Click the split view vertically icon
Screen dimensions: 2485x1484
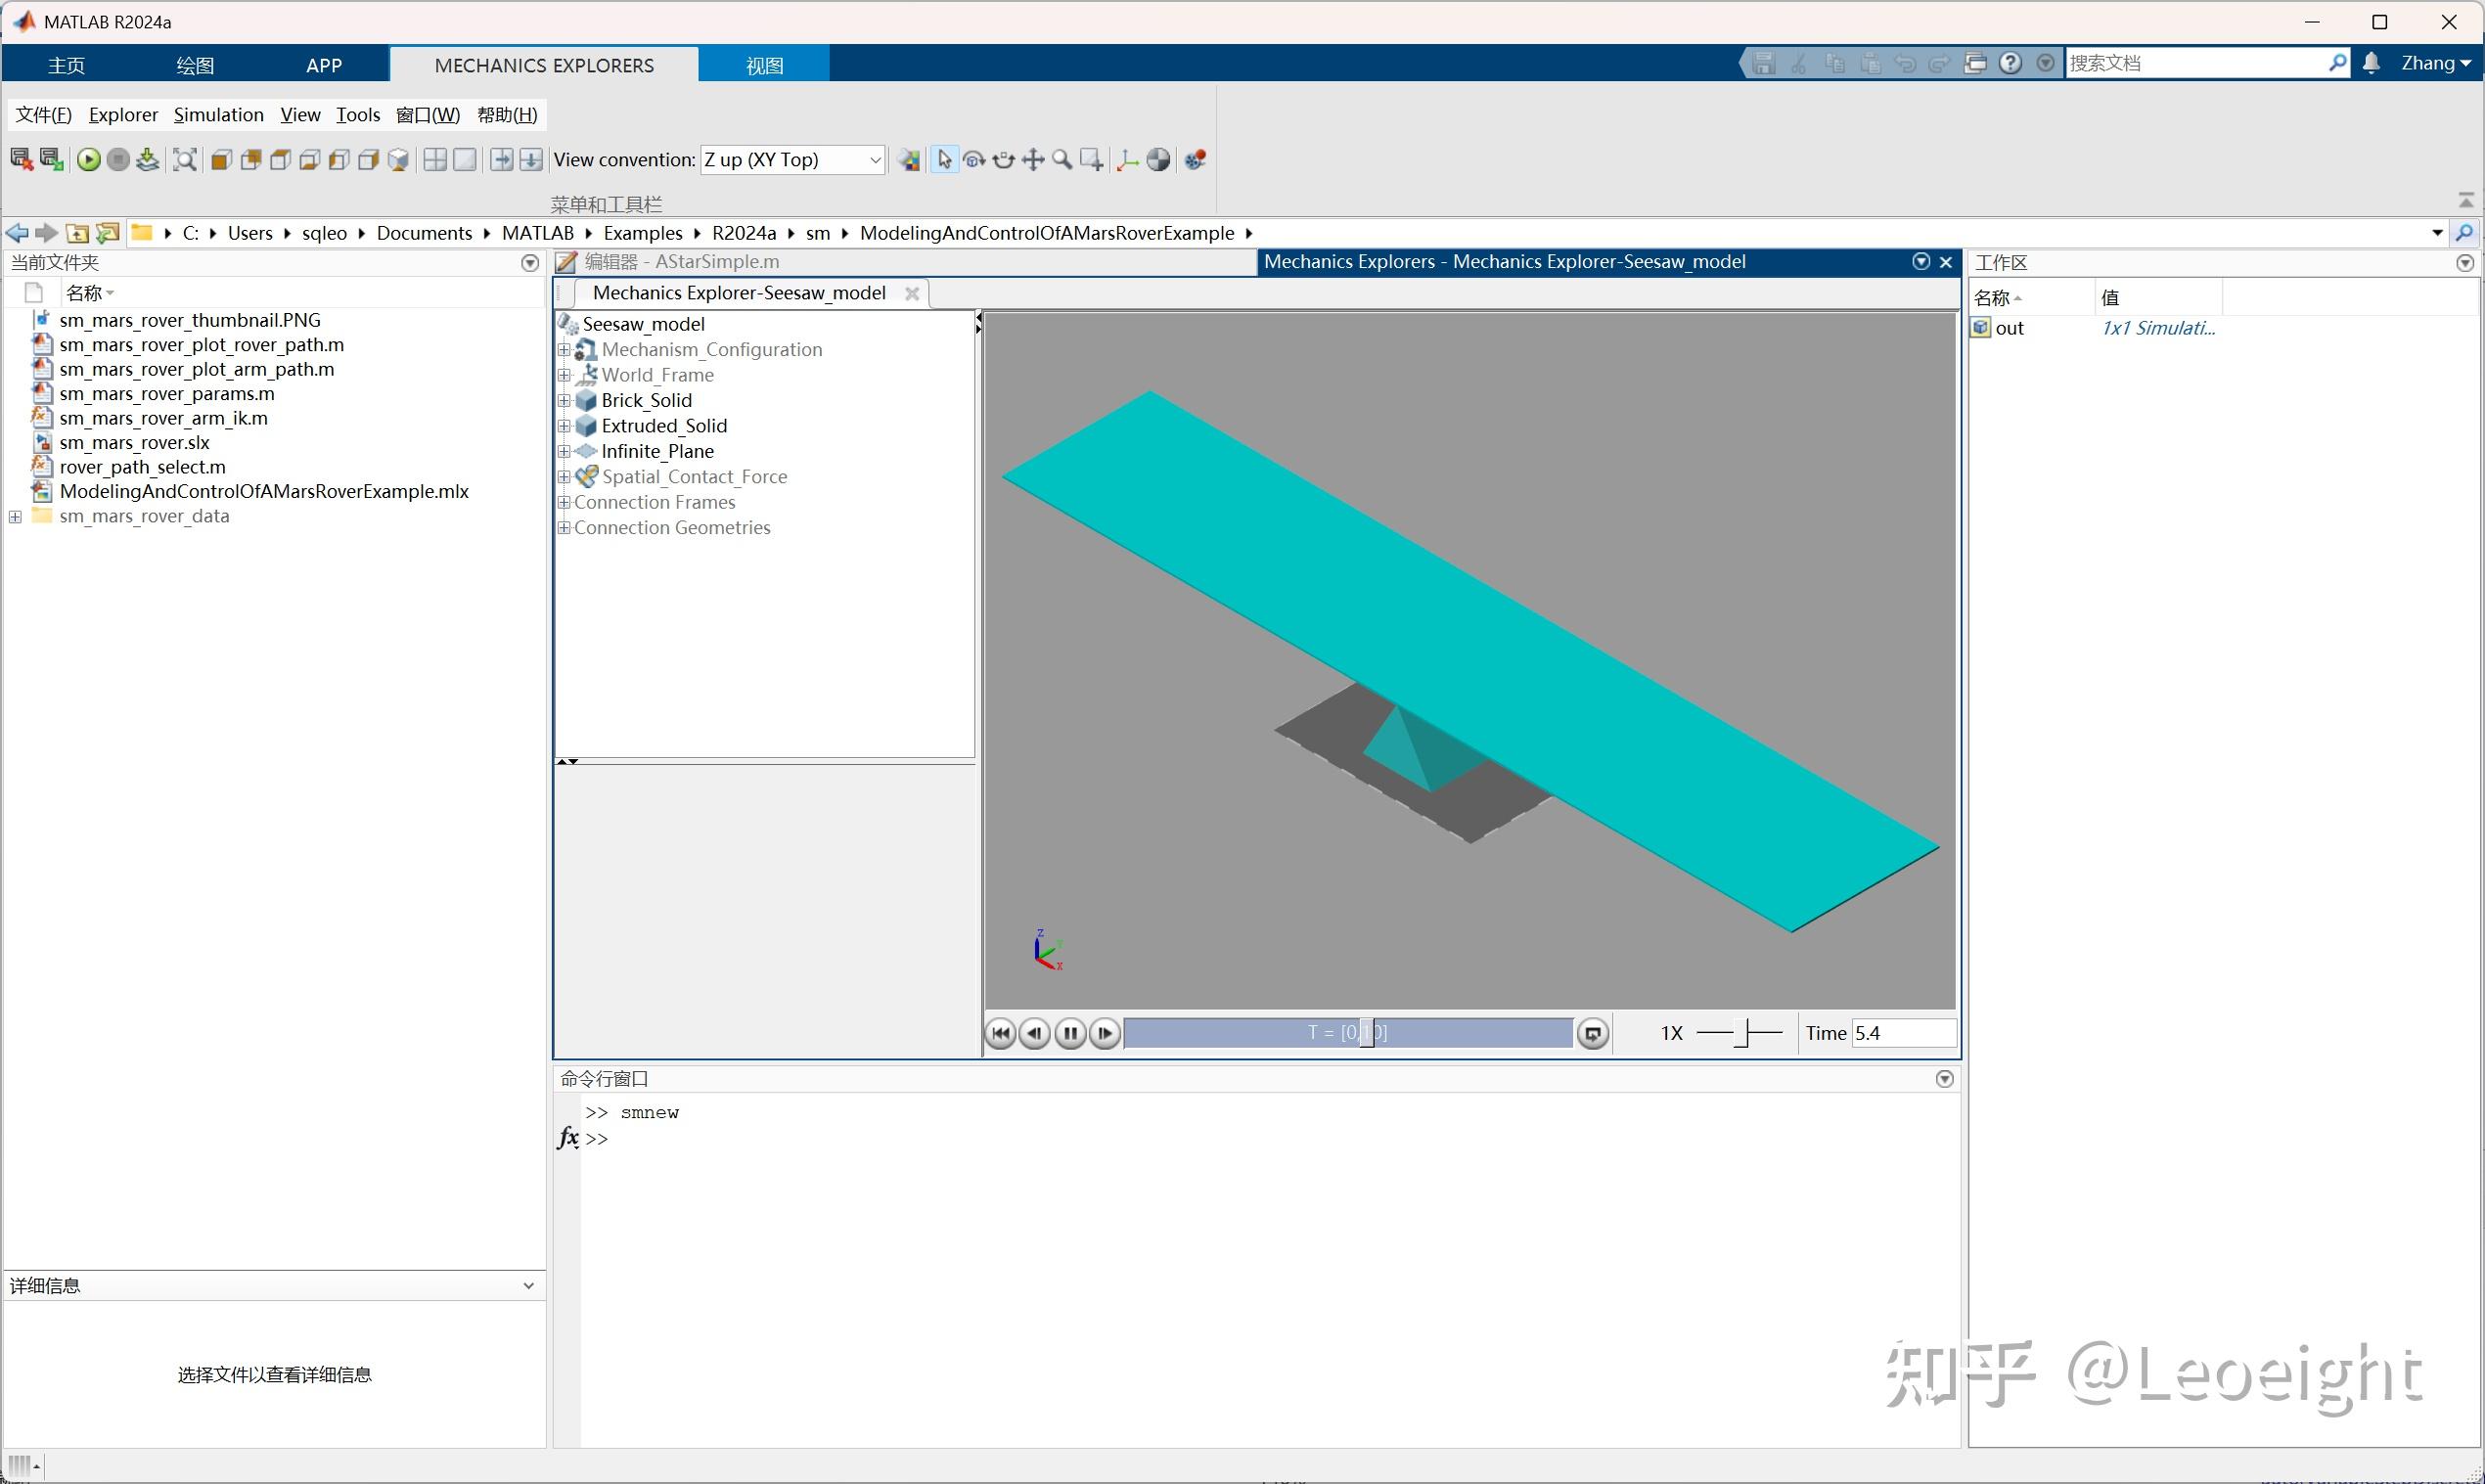coord(531,160)
